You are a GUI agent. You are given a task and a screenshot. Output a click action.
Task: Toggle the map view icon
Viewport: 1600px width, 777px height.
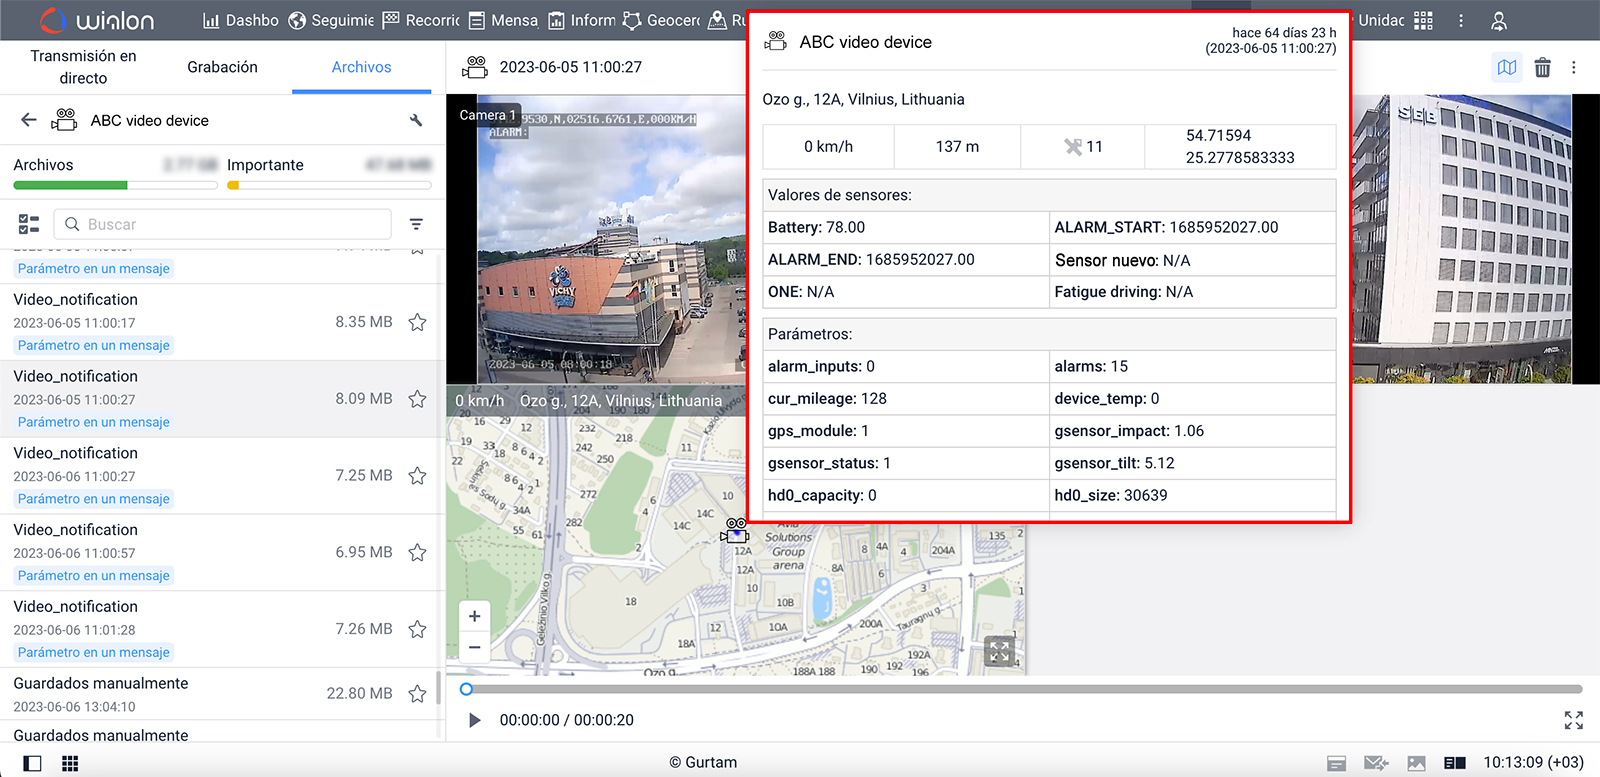(x=1506, y=67)
